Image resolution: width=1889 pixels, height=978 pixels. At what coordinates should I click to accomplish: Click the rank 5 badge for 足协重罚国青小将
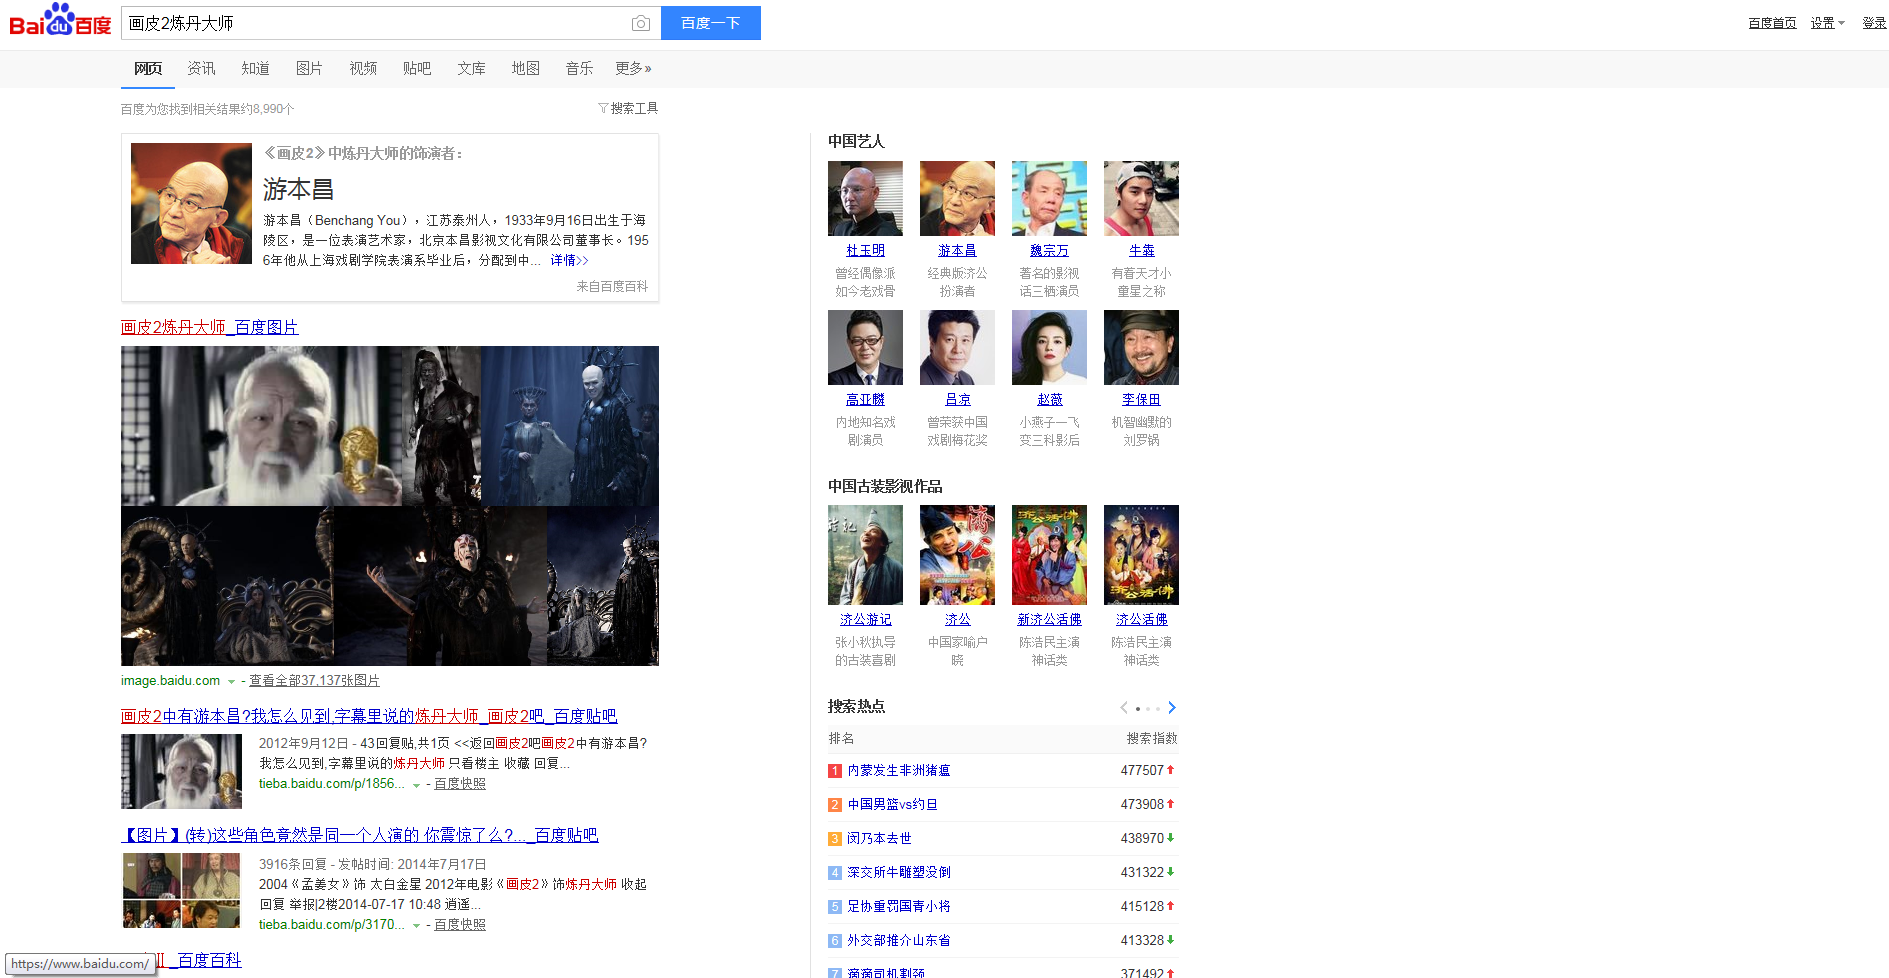[x=835, y=907]
